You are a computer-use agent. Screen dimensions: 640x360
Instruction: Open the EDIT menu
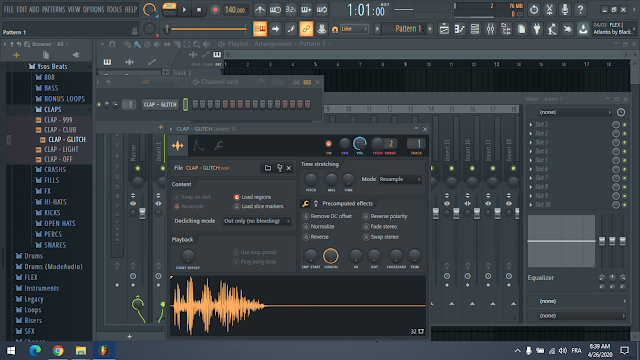pyautogui.click(x=22, y=9)
